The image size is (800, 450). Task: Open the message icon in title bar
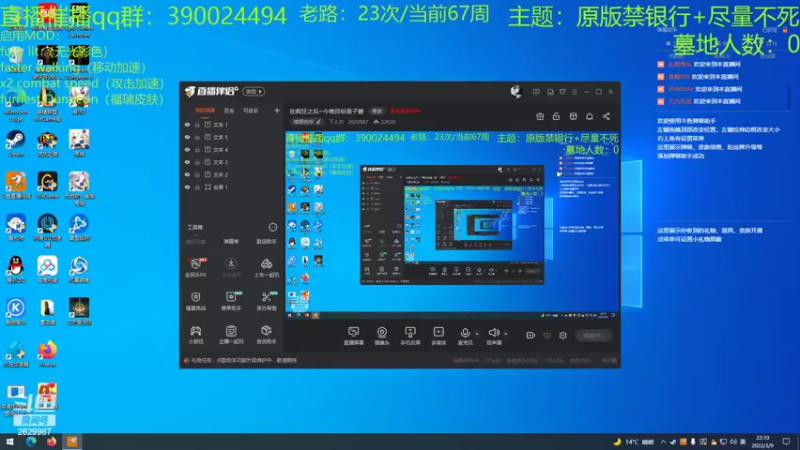tap(536, 92)
